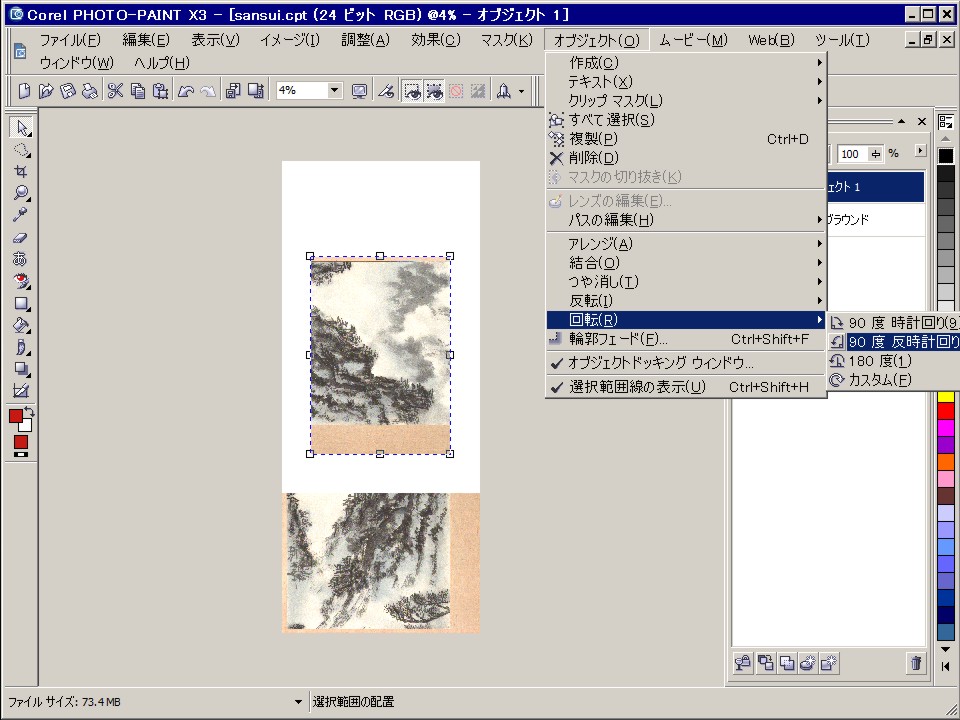Choose 180 度(1) rotation

click(x=893, y=361)
